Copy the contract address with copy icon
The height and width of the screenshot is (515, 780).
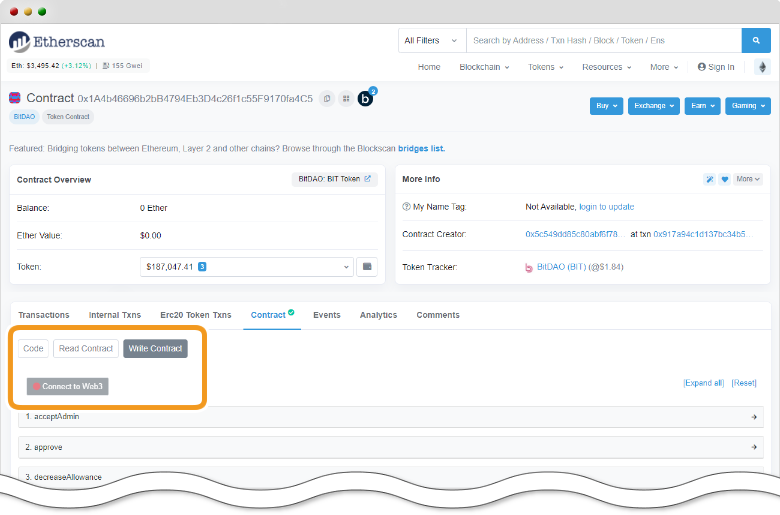click(x=327, y=99)
